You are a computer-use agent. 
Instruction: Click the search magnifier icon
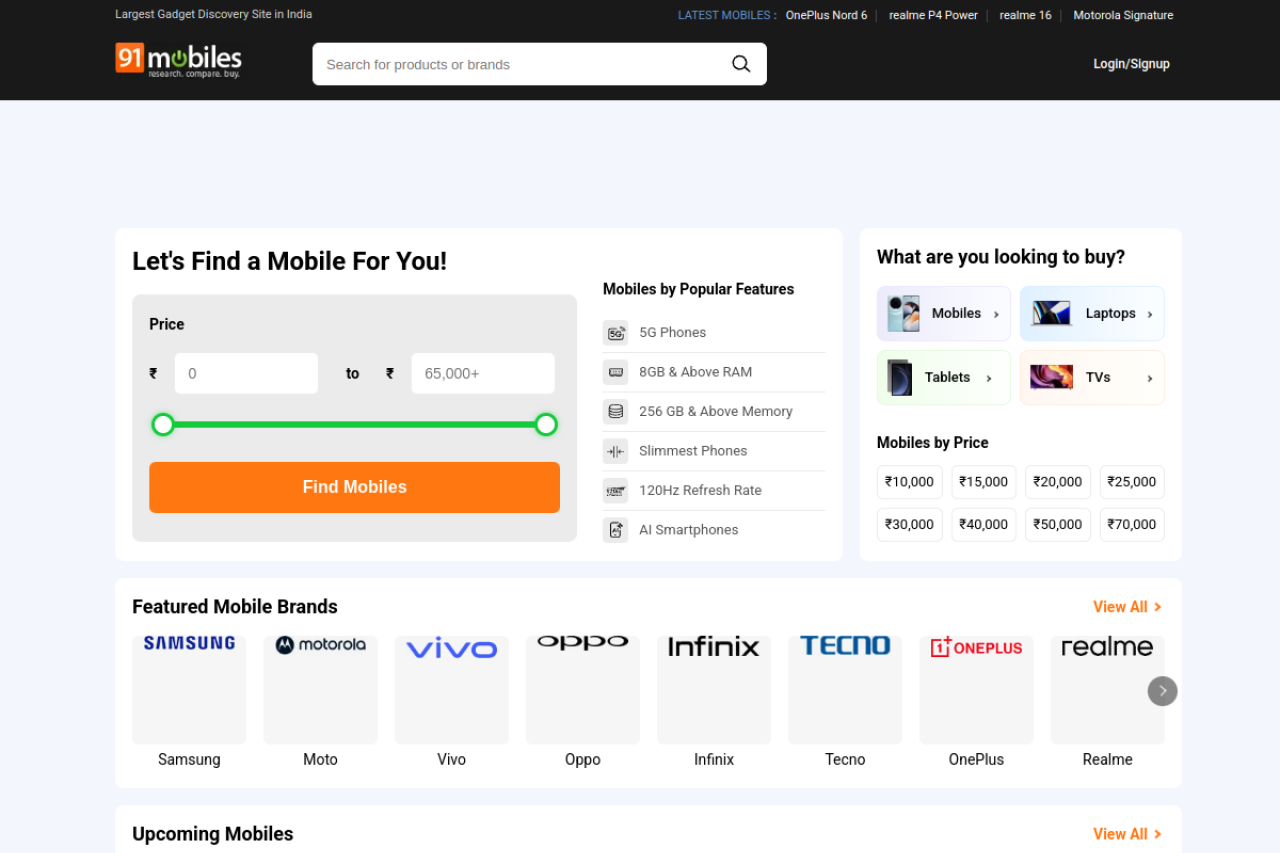741,64
